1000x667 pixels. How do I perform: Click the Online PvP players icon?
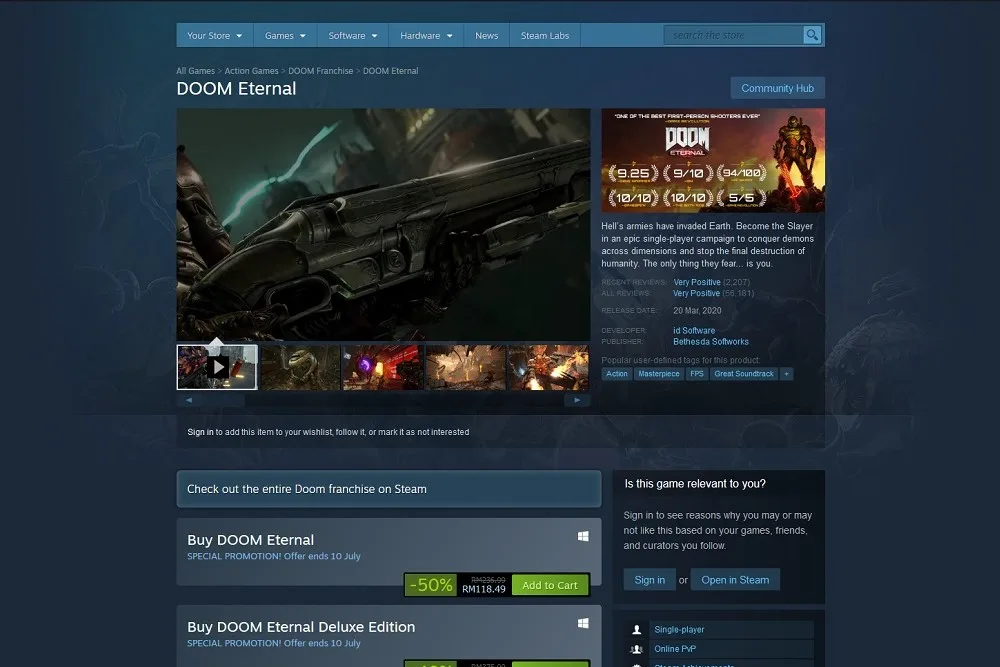pyautogui.click(x=636, y=649)
